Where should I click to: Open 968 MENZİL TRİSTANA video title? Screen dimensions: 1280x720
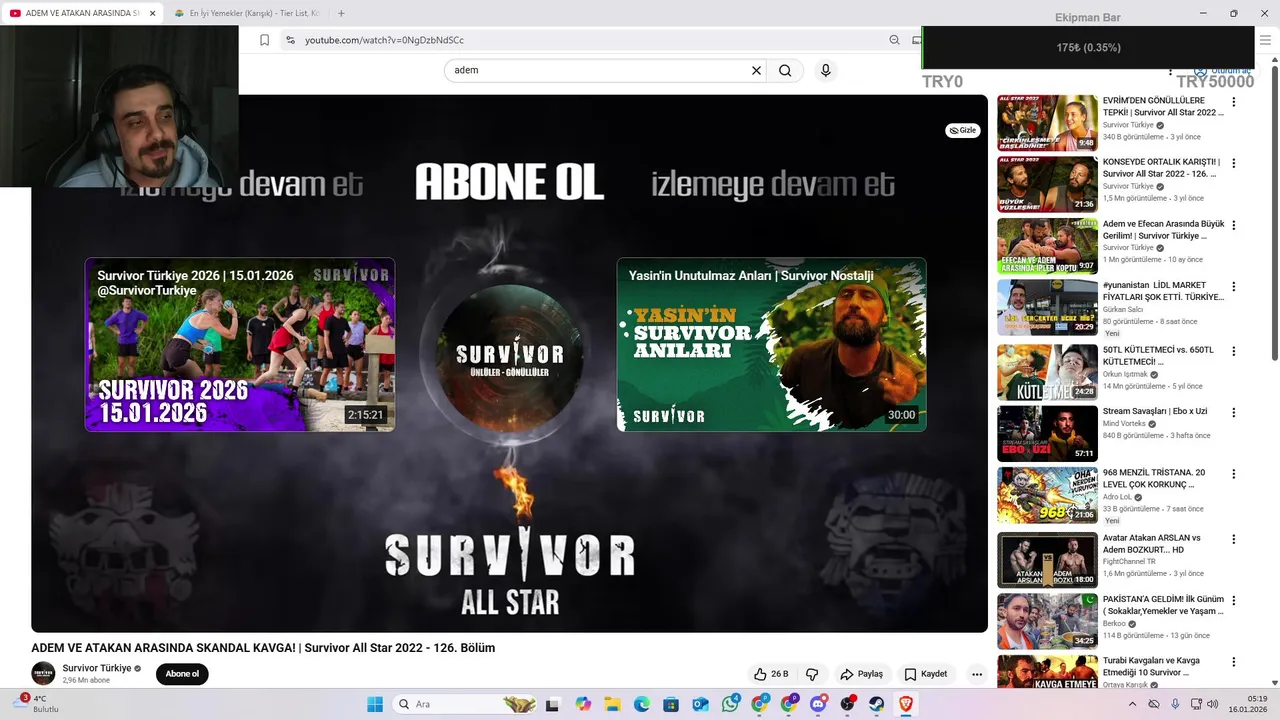1154,478
